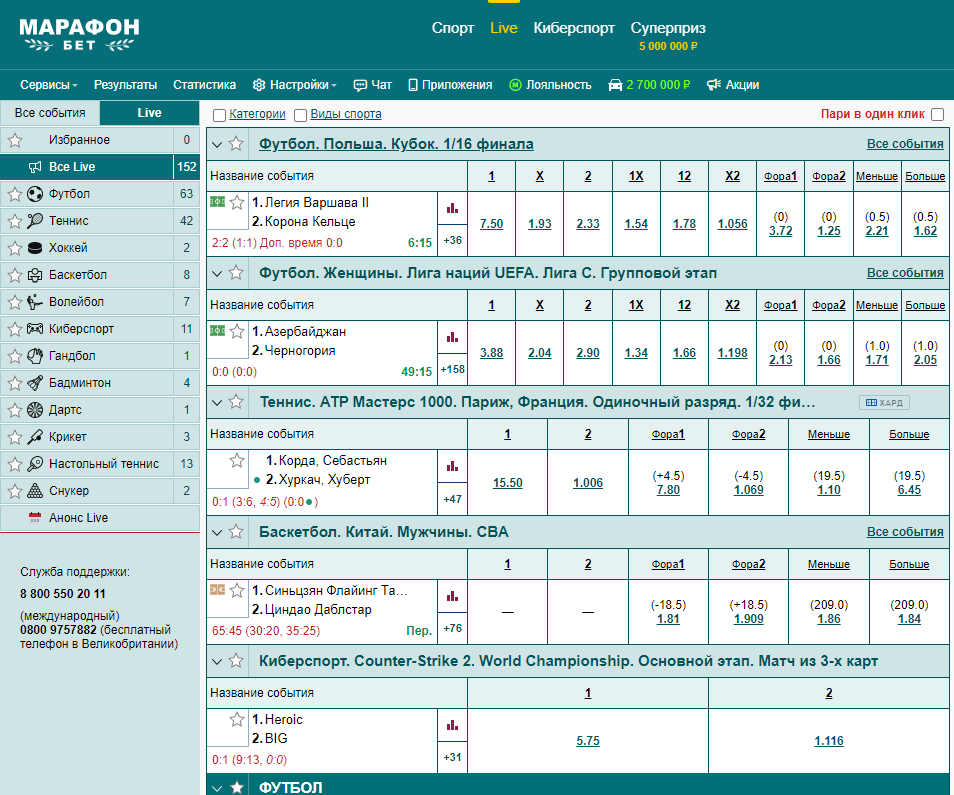Bet on odds 7.50 for Легия Варшава II
954x795 pixels.
(491, 224)
